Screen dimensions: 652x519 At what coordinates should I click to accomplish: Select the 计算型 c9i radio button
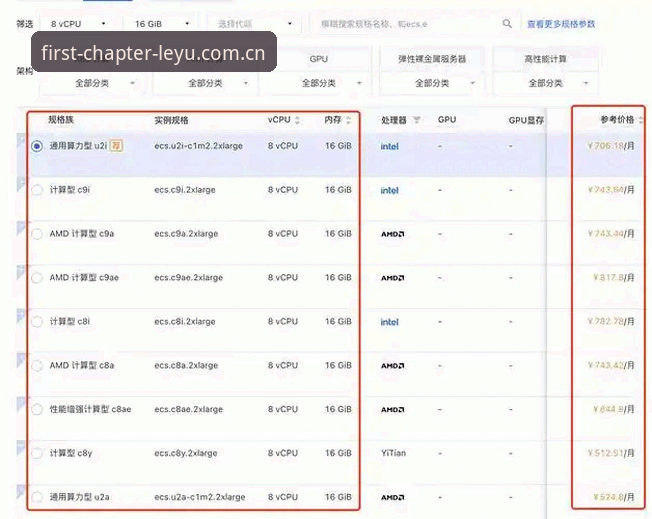37,190
